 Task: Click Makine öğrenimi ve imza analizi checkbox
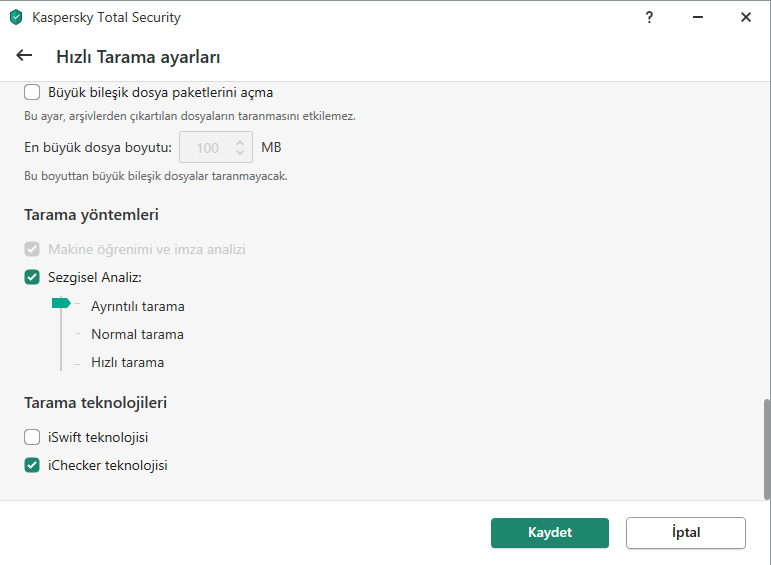tap(32, 249)
